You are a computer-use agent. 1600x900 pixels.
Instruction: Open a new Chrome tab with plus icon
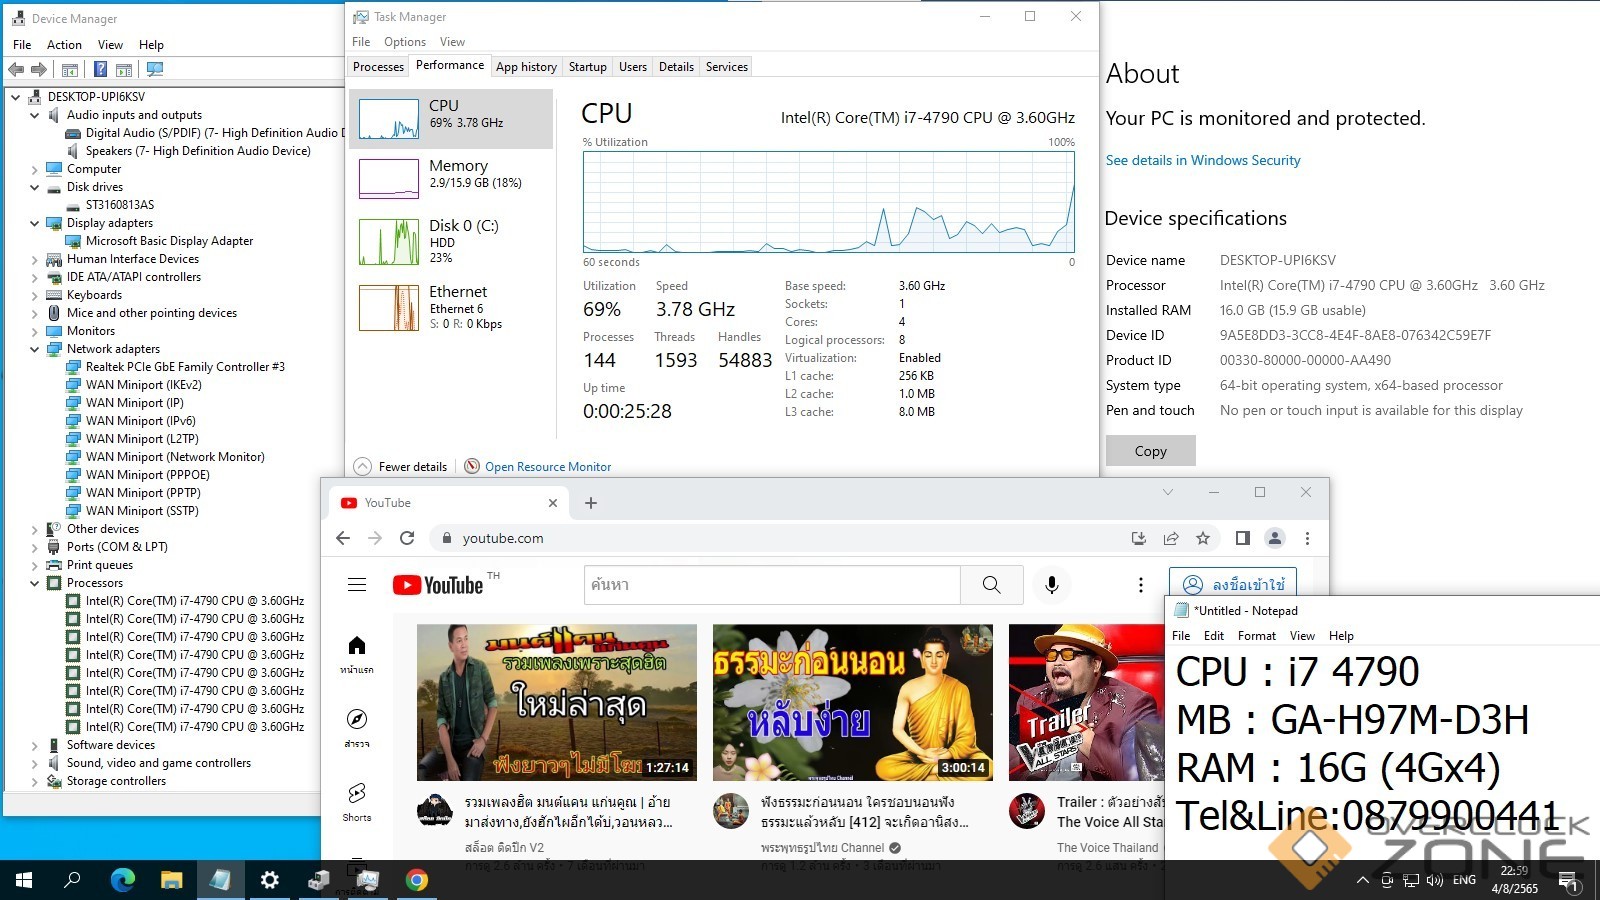point(591,503)
